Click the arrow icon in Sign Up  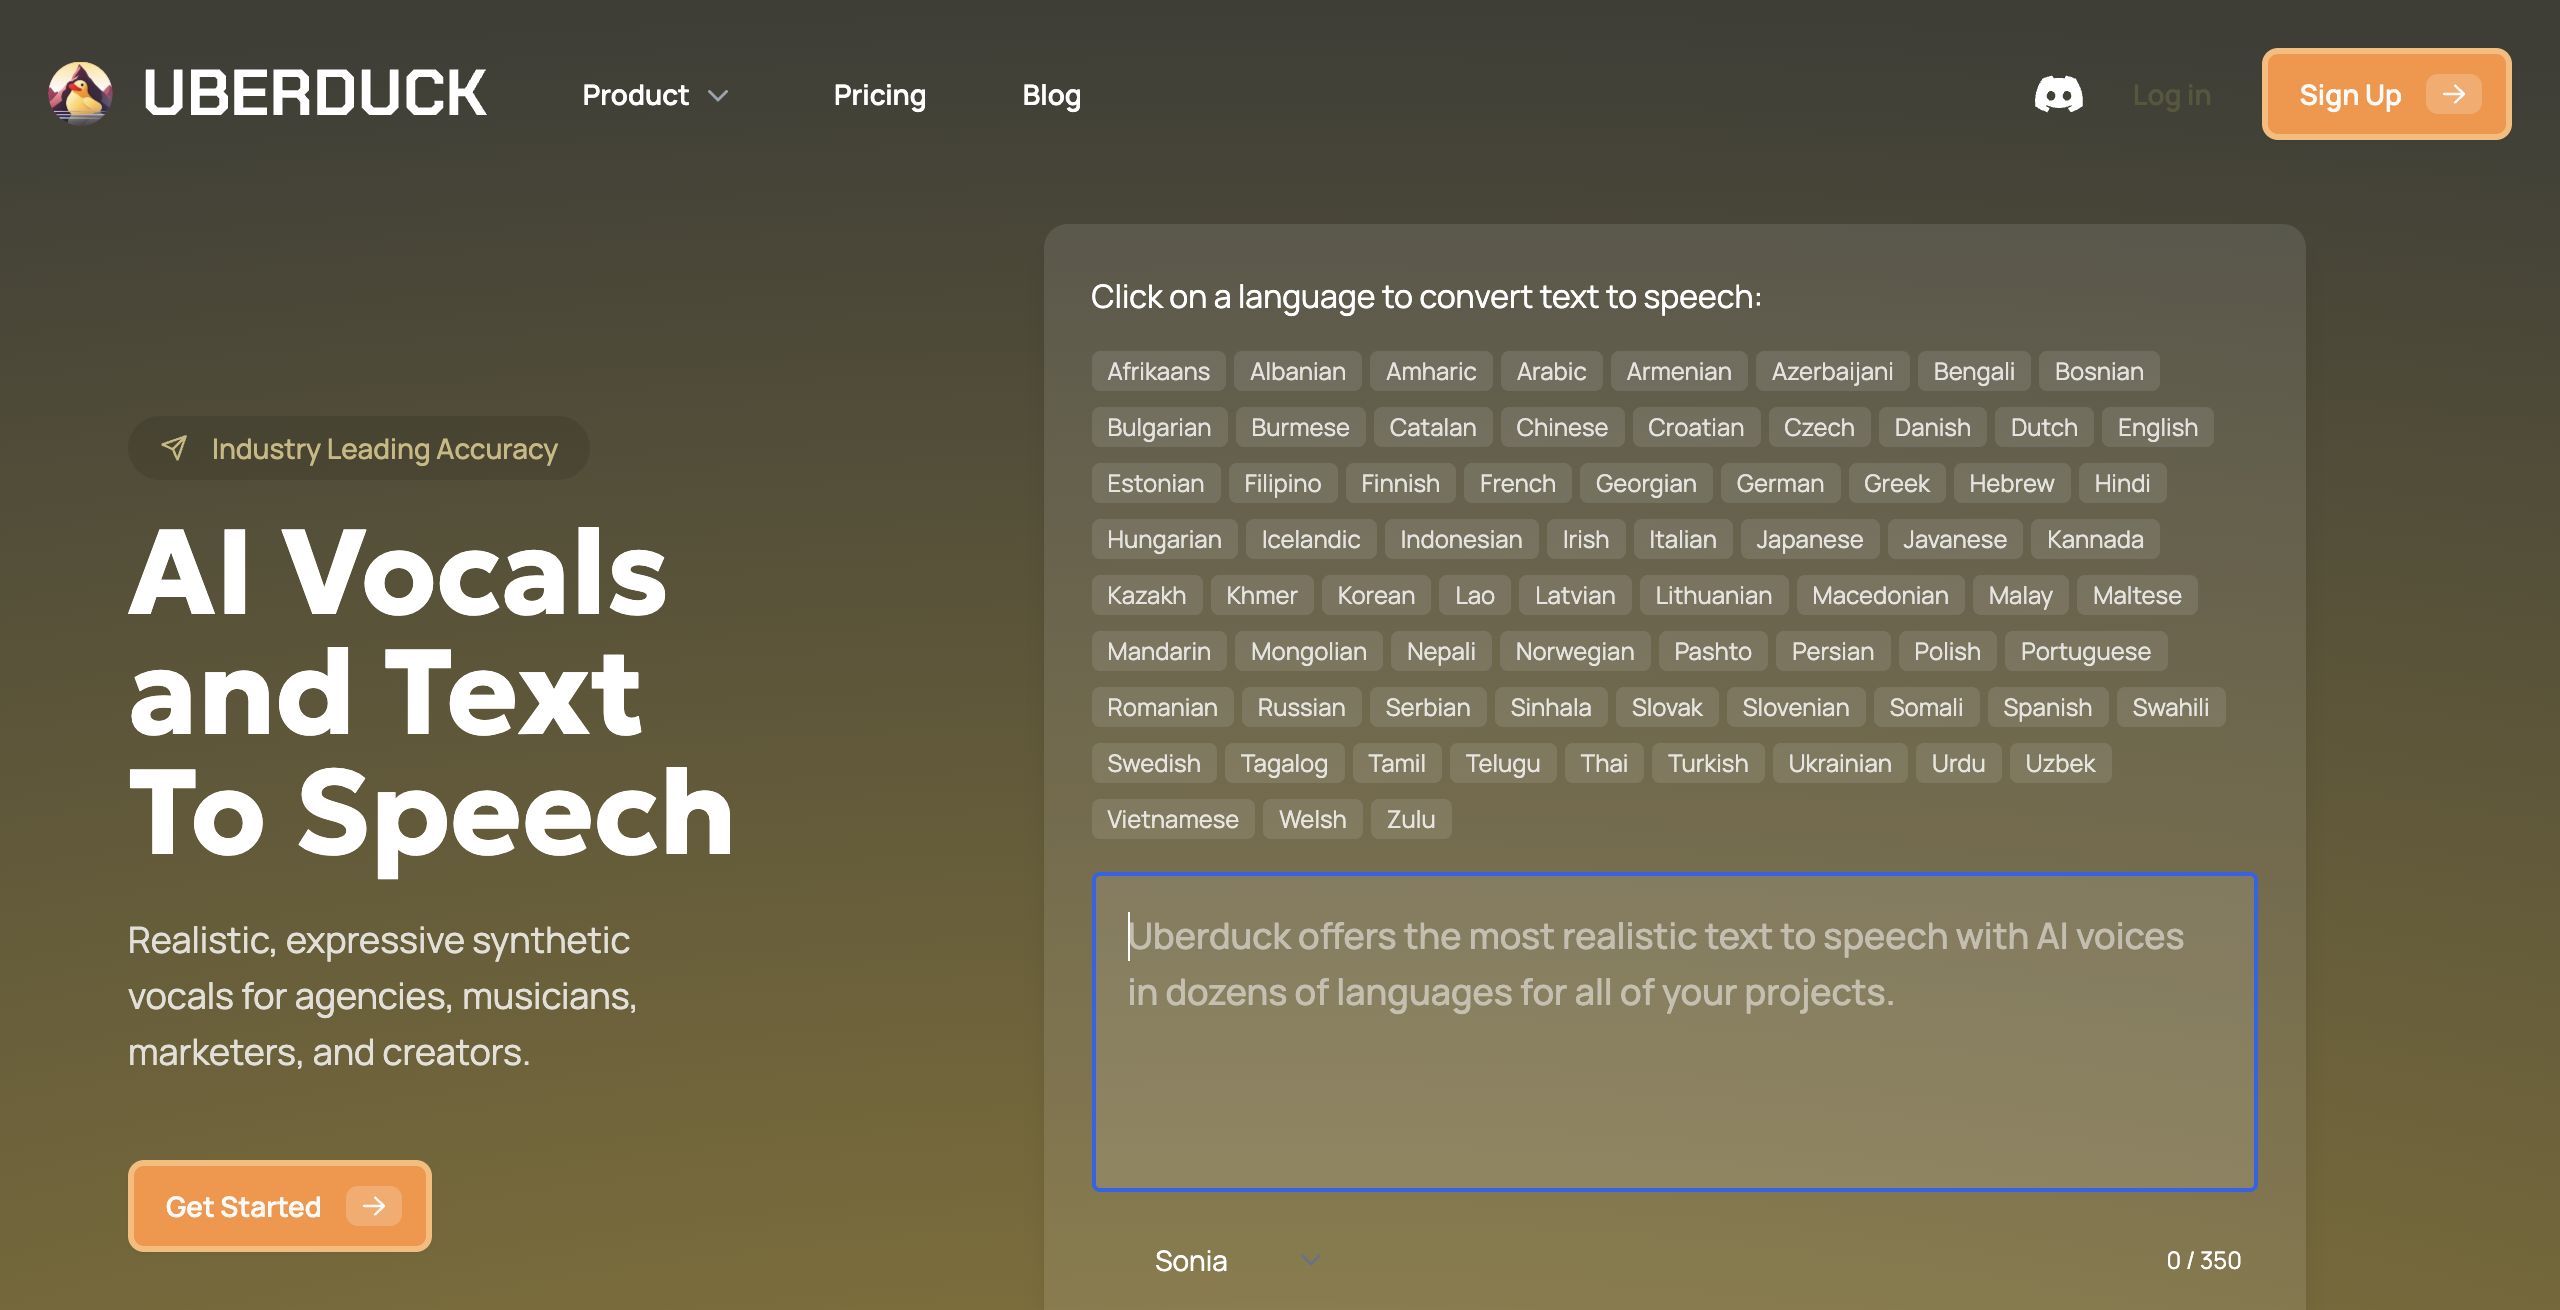[2453, 95]
